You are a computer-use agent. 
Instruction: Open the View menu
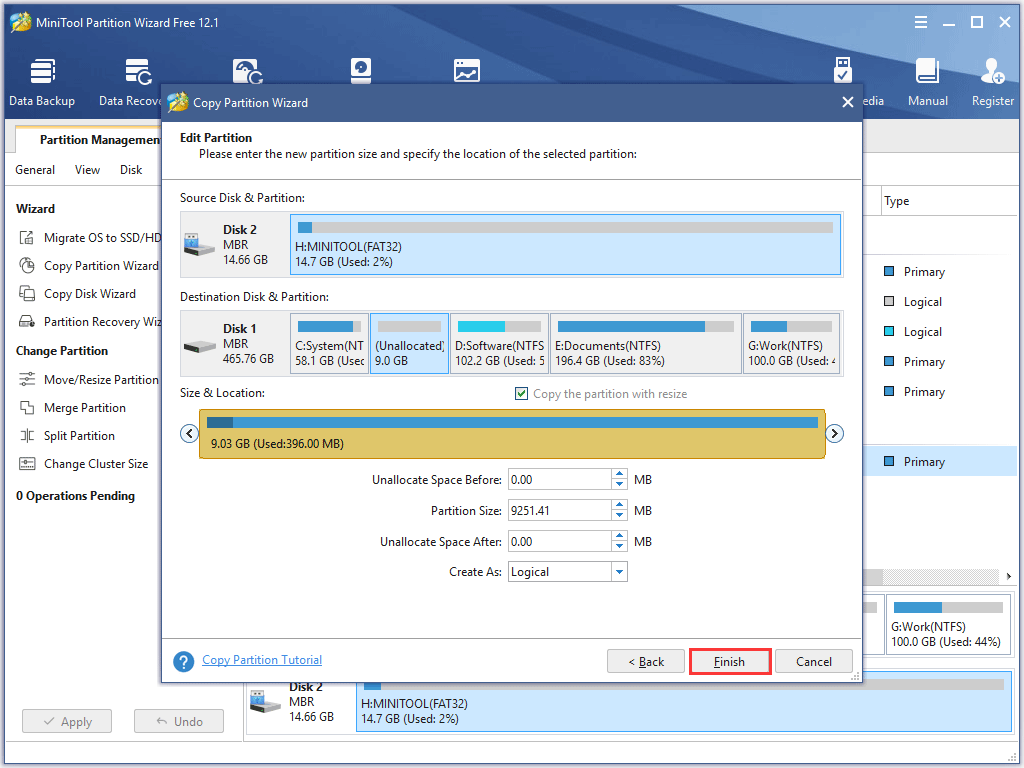[88, 170]
